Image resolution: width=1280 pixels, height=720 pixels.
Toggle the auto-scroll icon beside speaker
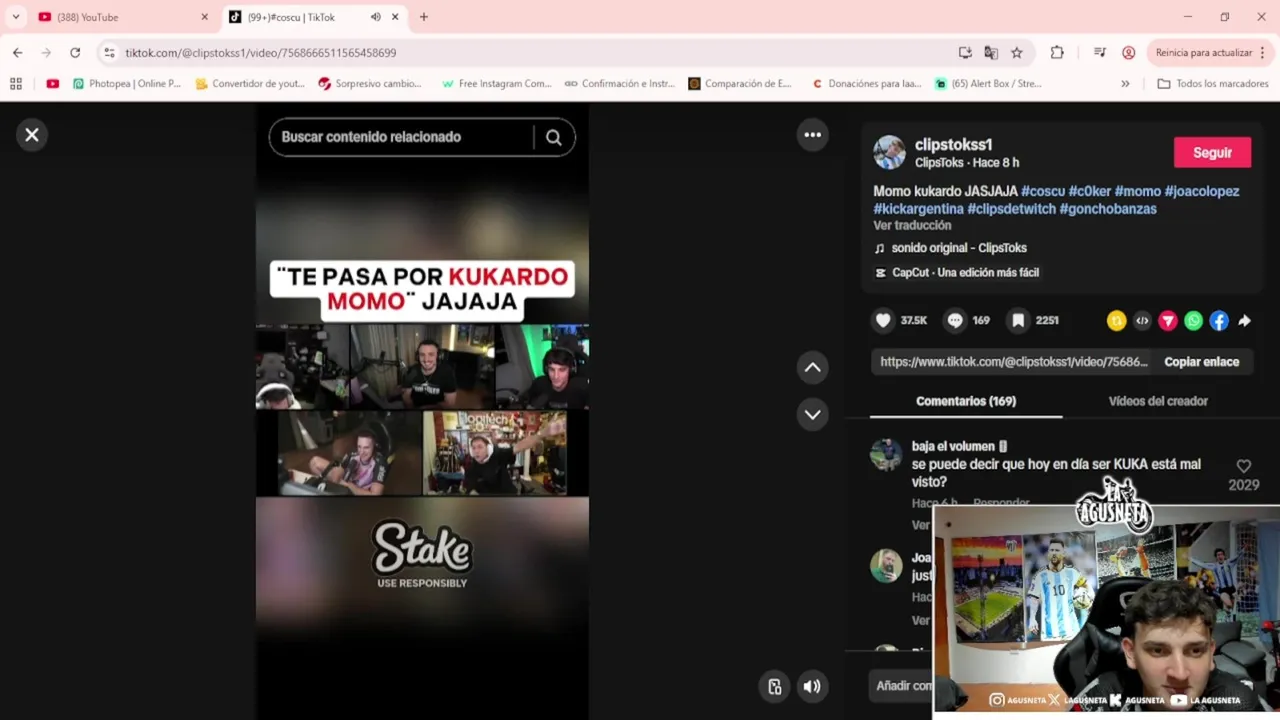pyautogui.click(x=774, y=686)
